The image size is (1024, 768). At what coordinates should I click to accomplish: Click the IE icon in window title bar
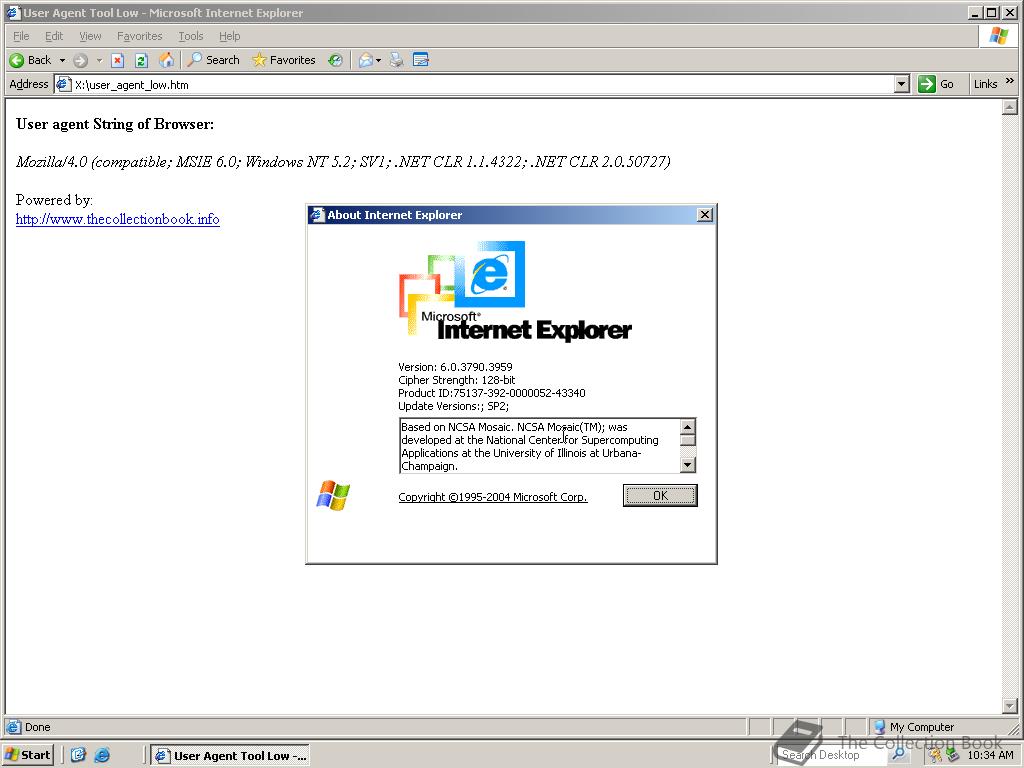pyautogui.click(x=13, y=12)
